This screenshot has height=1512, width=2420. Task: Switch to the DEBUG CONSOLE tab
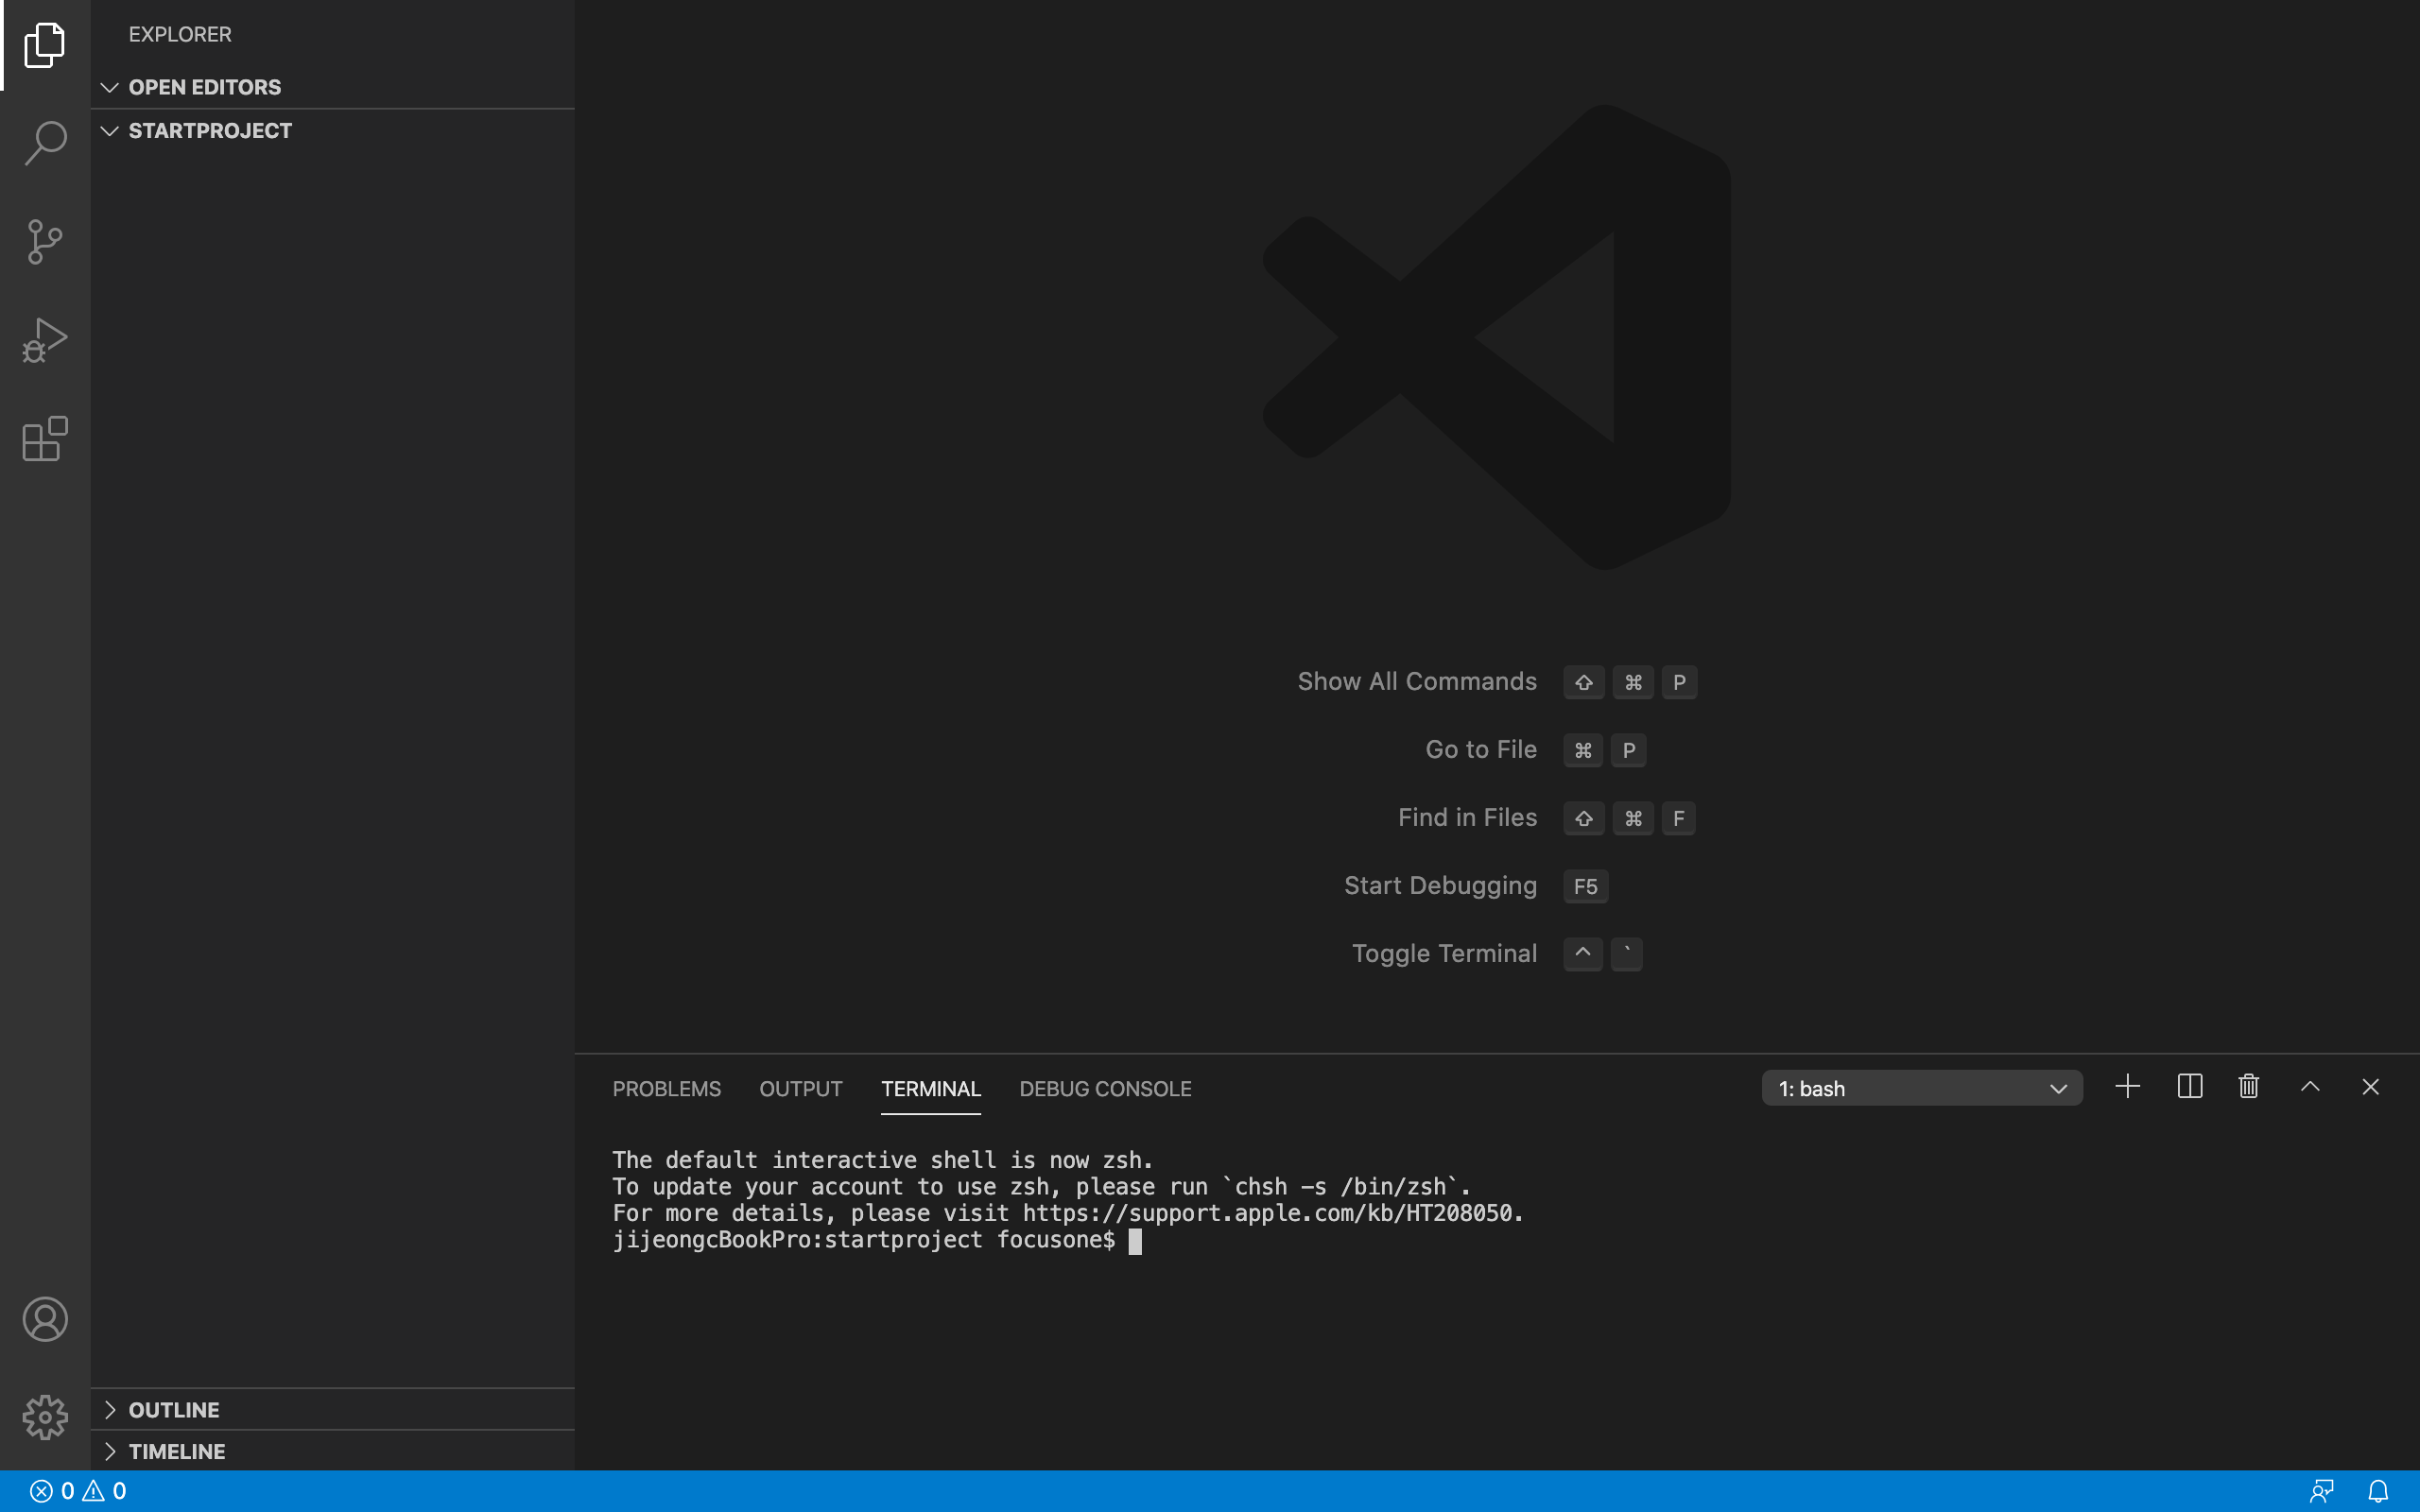[1105, 1089]
